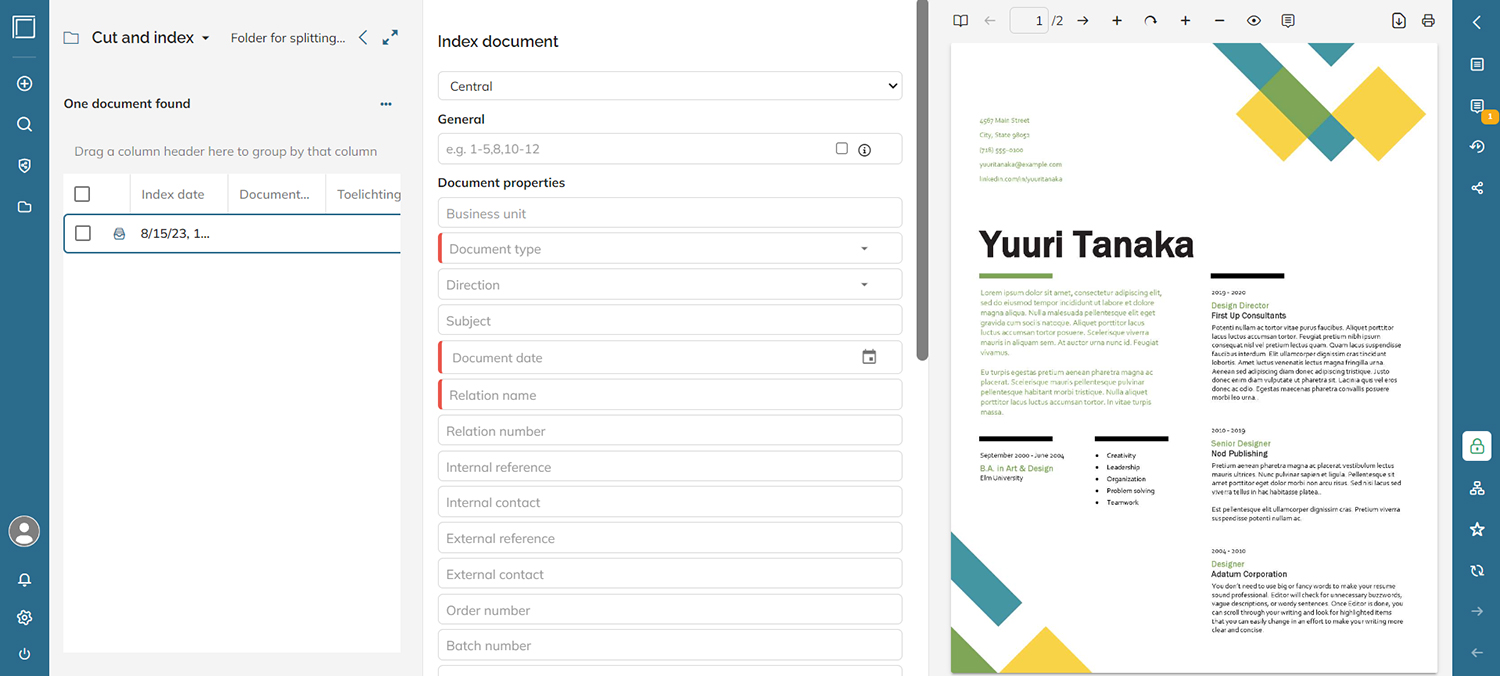Expand the Document type dropdown
1500x676 pixels.
pyautogui.click(x=864, y=249)
